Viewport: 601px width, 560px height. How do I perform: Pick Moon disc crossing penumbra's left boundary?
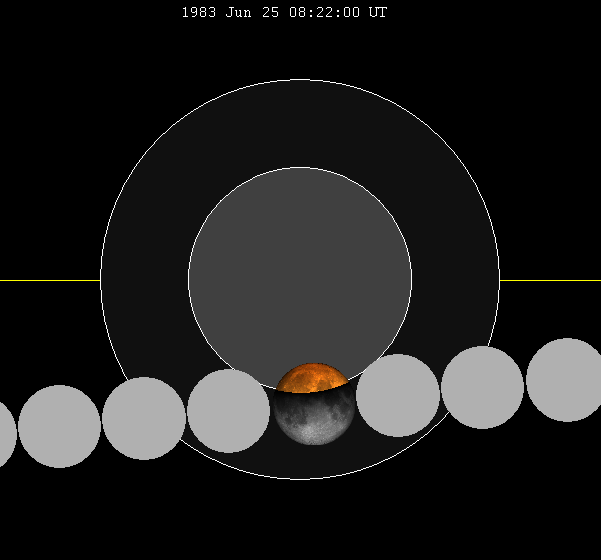tap(144, 418)
